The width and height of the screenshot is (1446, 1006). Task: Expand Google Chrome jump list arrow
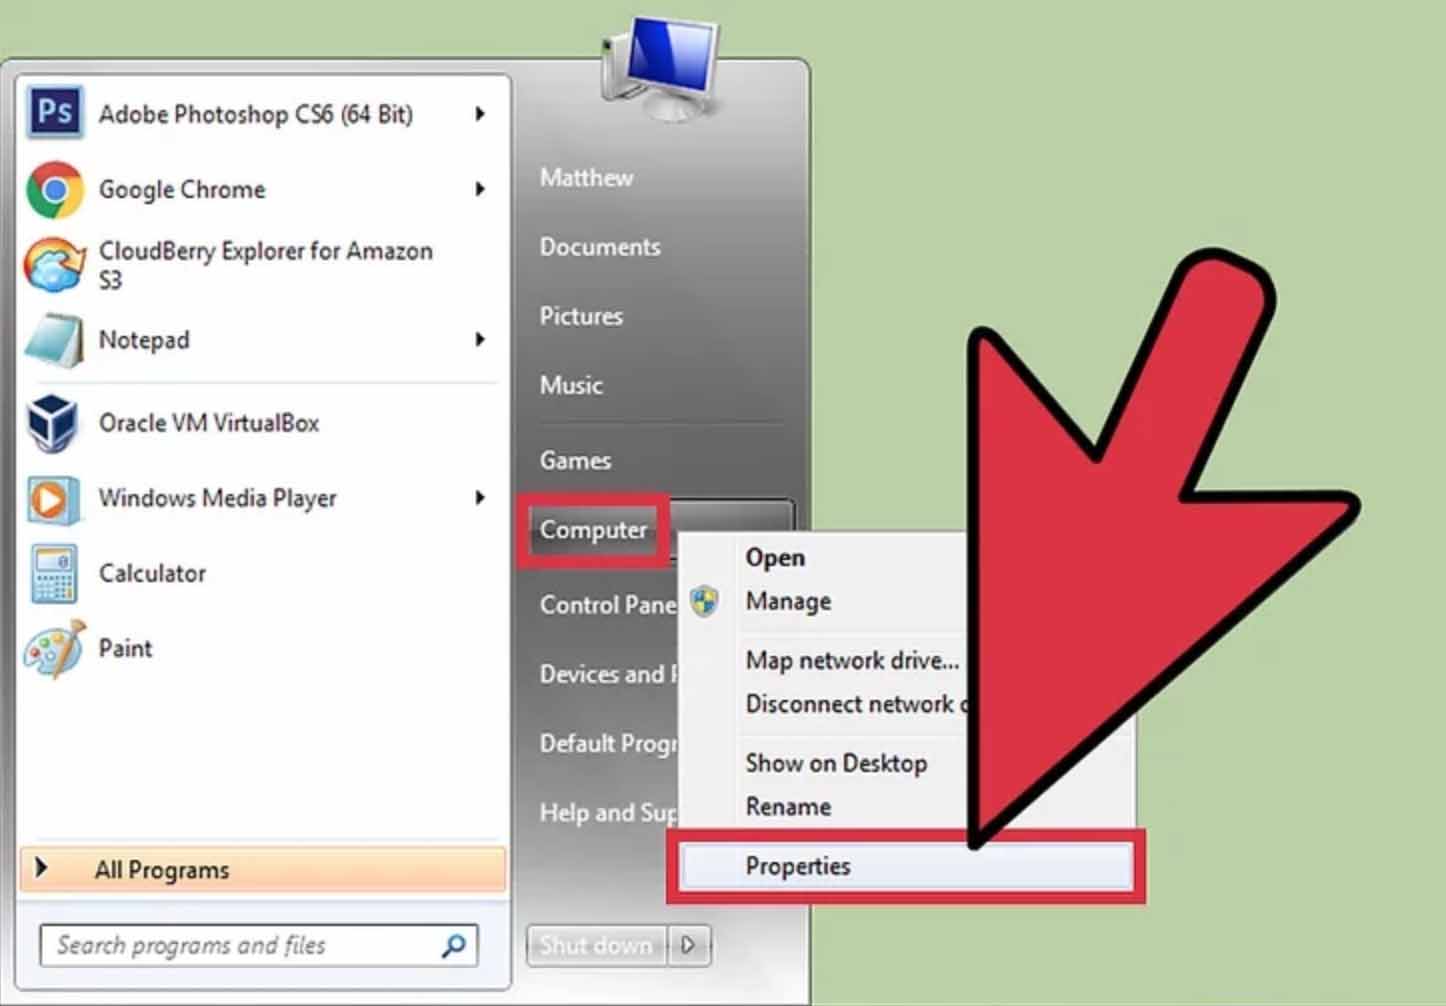point(480,189)
